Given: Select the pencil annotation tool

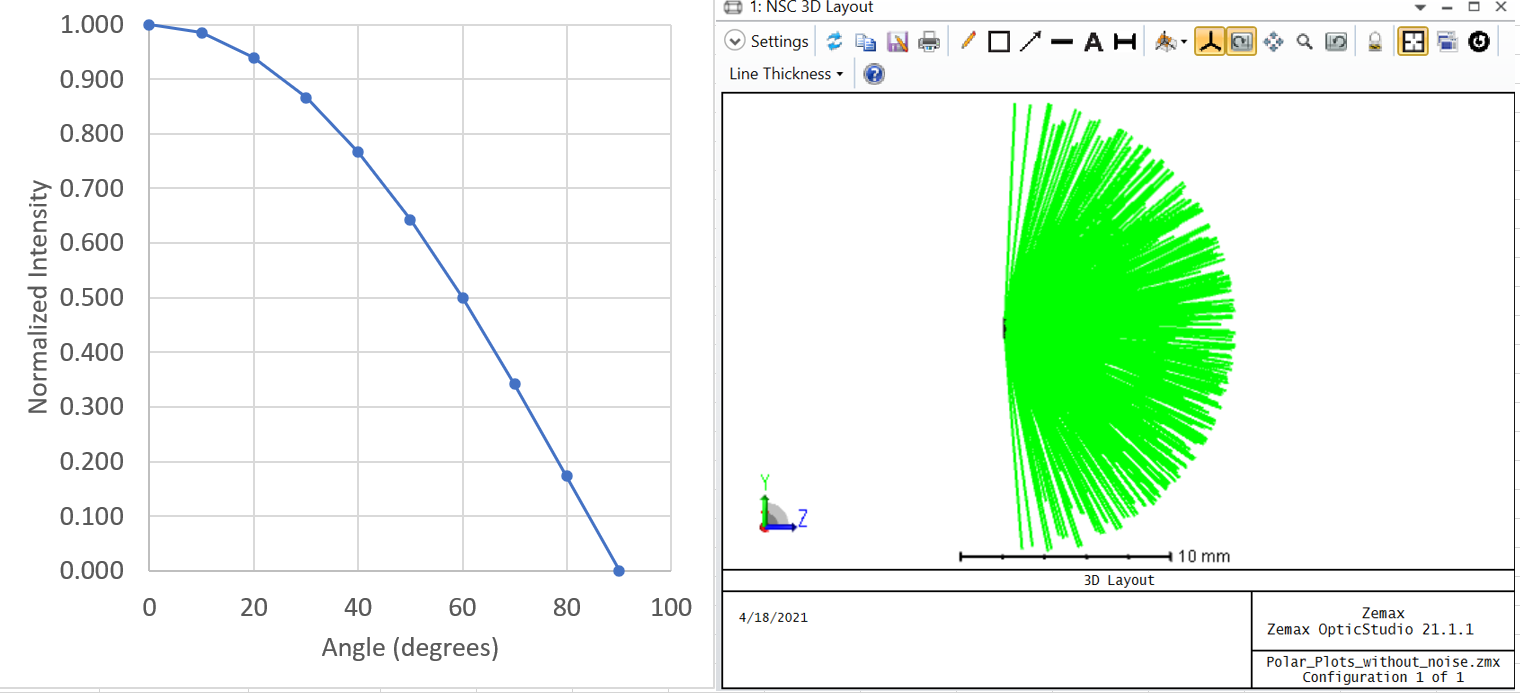Looking at the screenshot, I should click(967, 41).
